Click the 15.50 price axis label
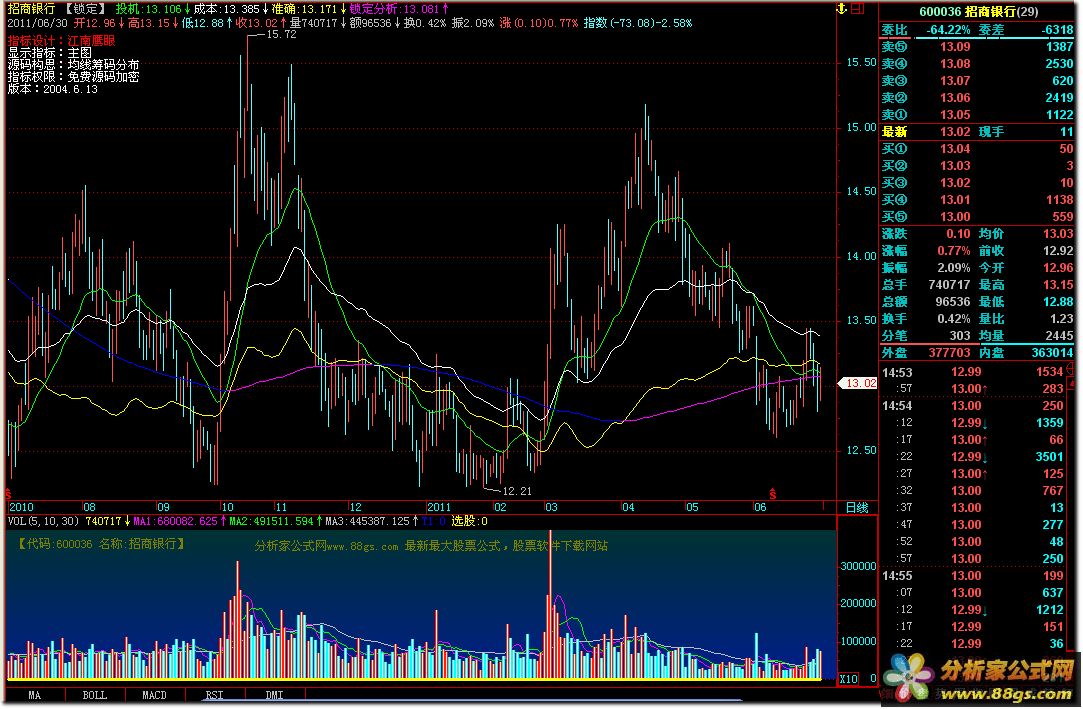 861,63
